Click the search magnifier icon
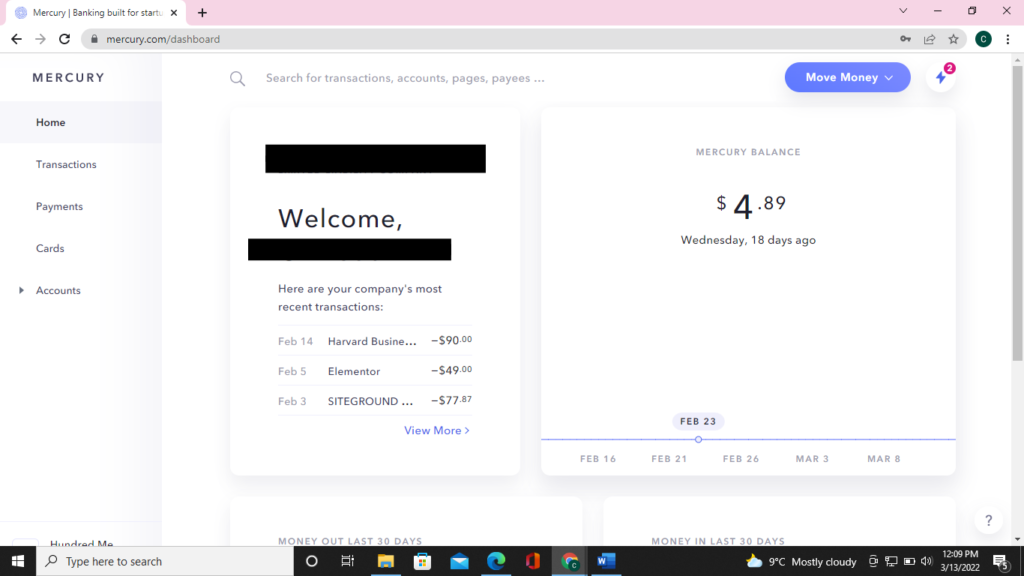Image resolution: width=1024 pixels, height=576 pixels. tap(237, 79)
